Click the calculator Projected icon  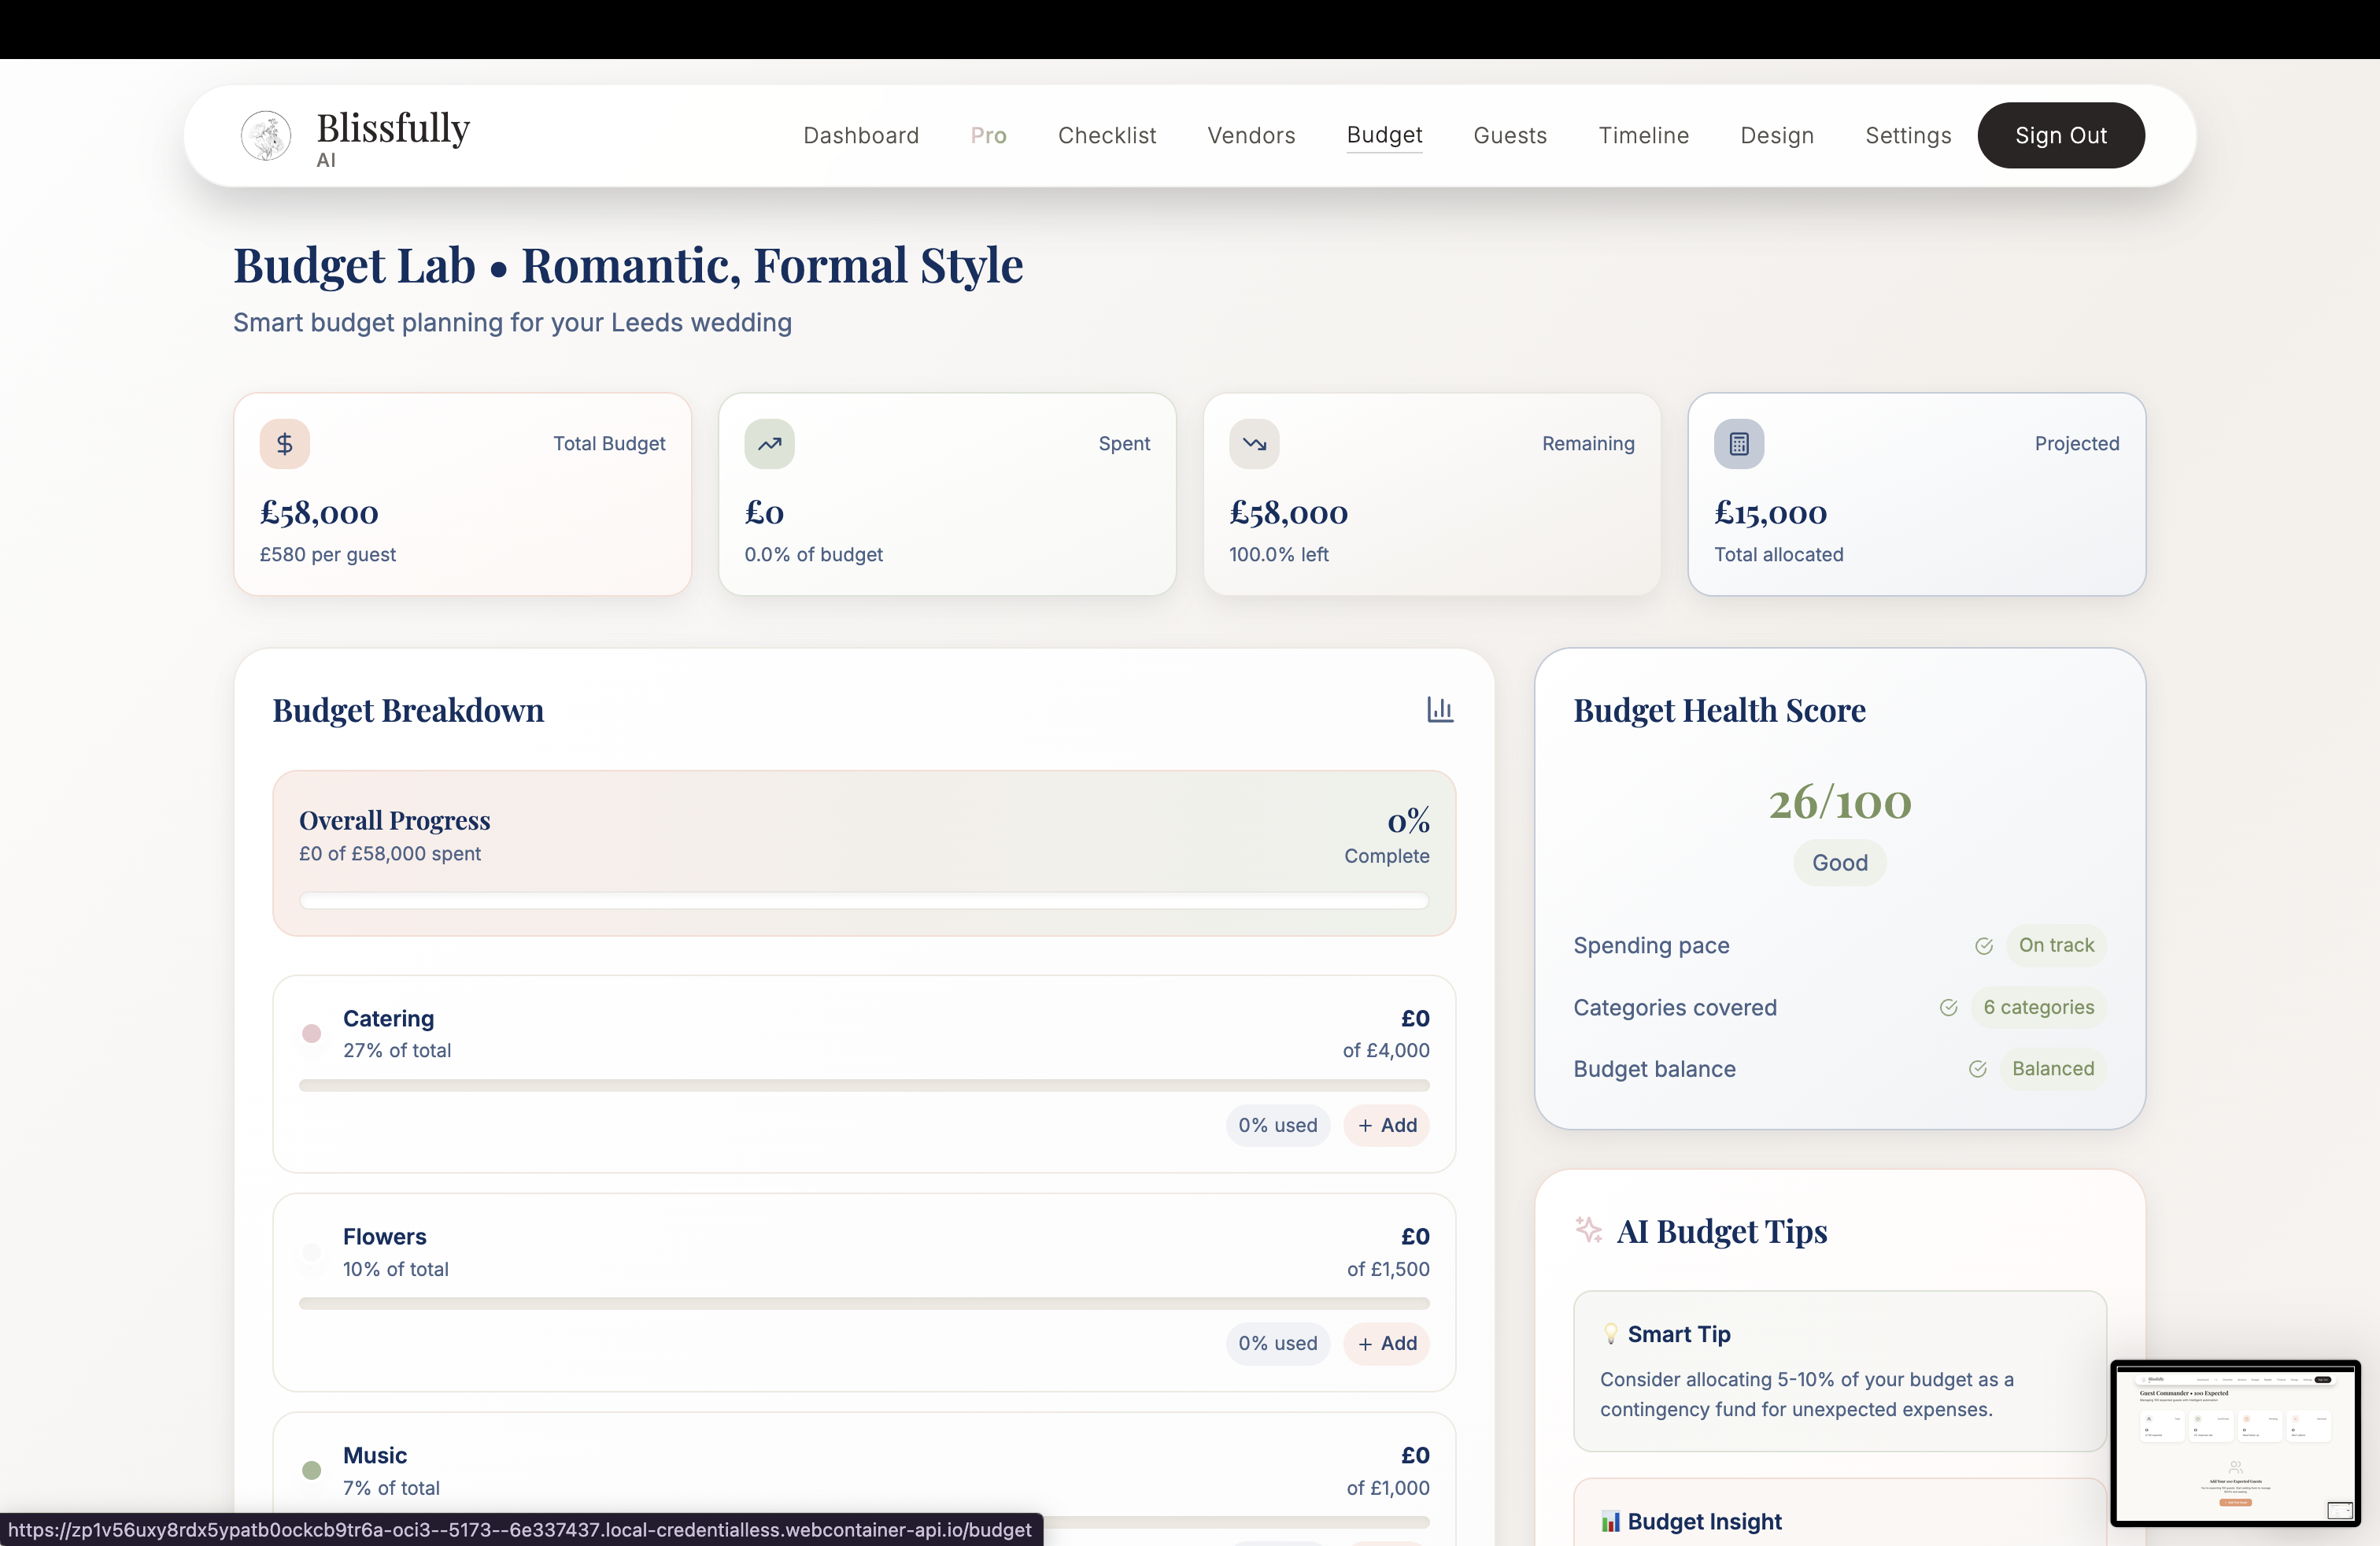pyautogui.click(x=1739, y=444)
